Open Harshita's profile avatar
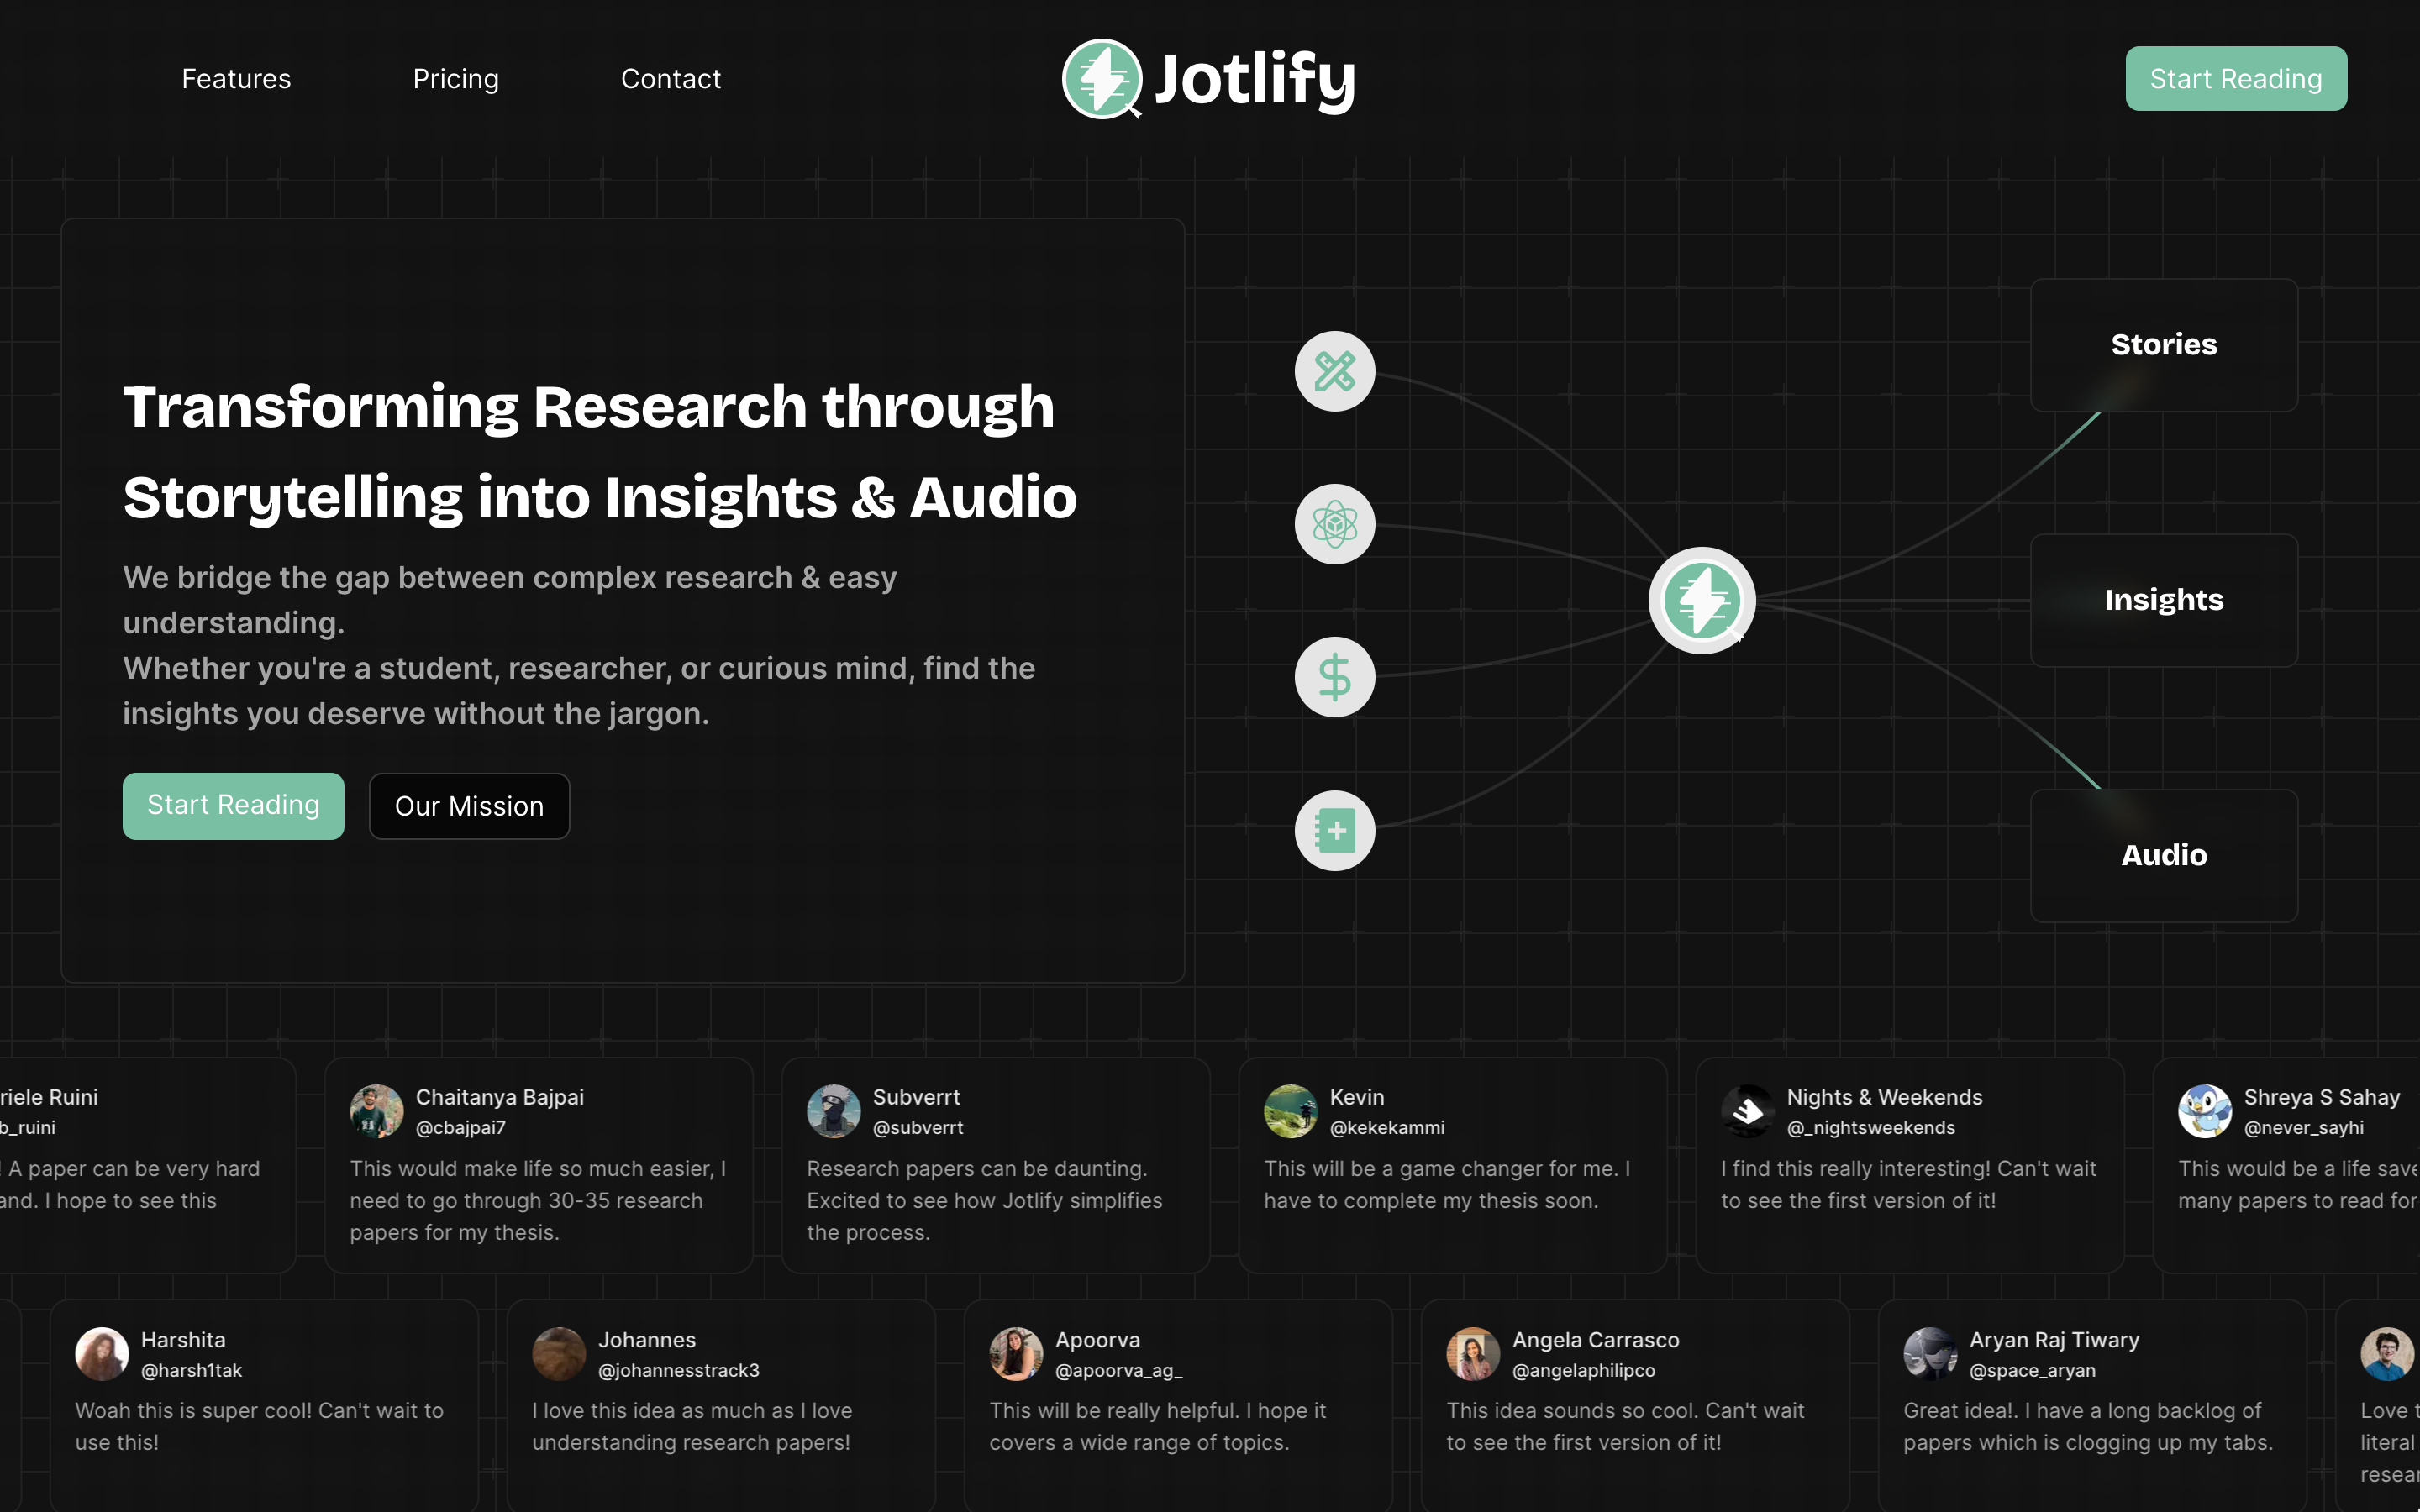This screenshot has height=1512, width=2420. [x=102, y=1354]
